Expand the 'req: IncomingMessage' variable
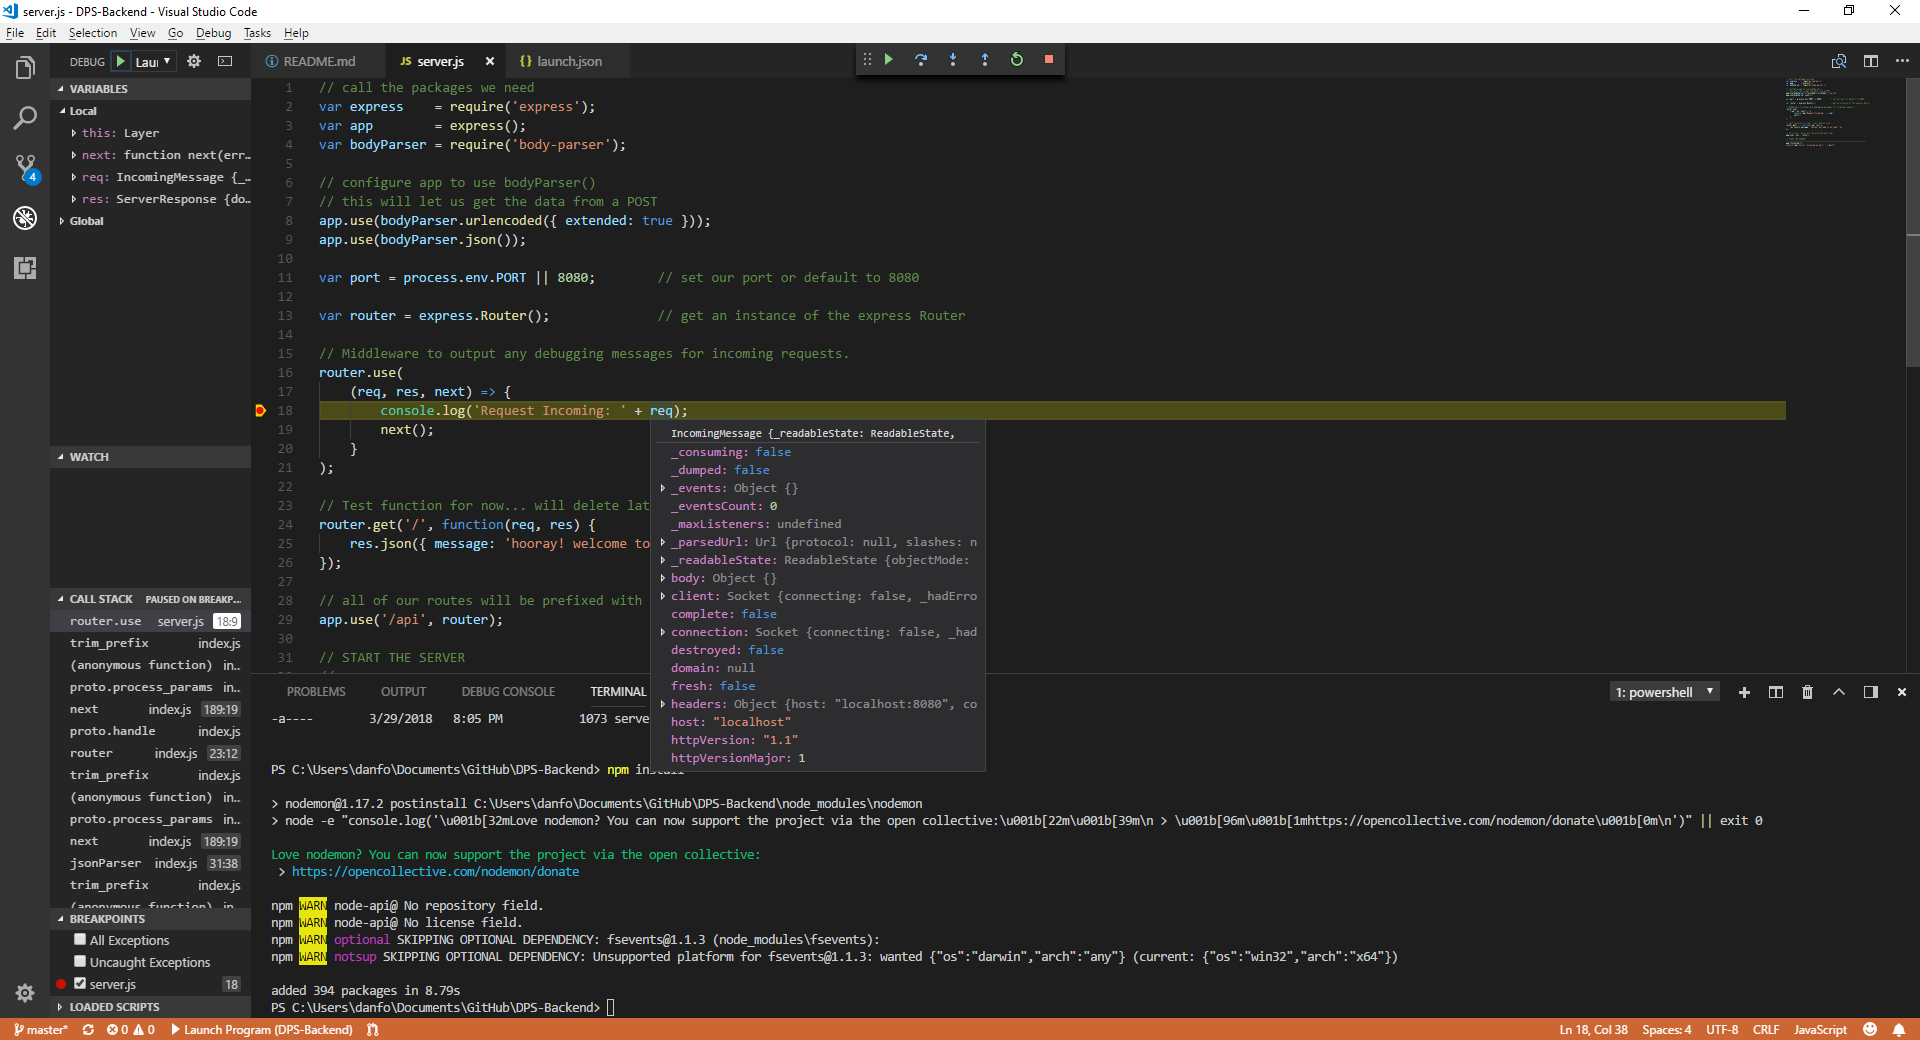Viewport: 1920px width, 1040px height. click(x=74, y=177)
